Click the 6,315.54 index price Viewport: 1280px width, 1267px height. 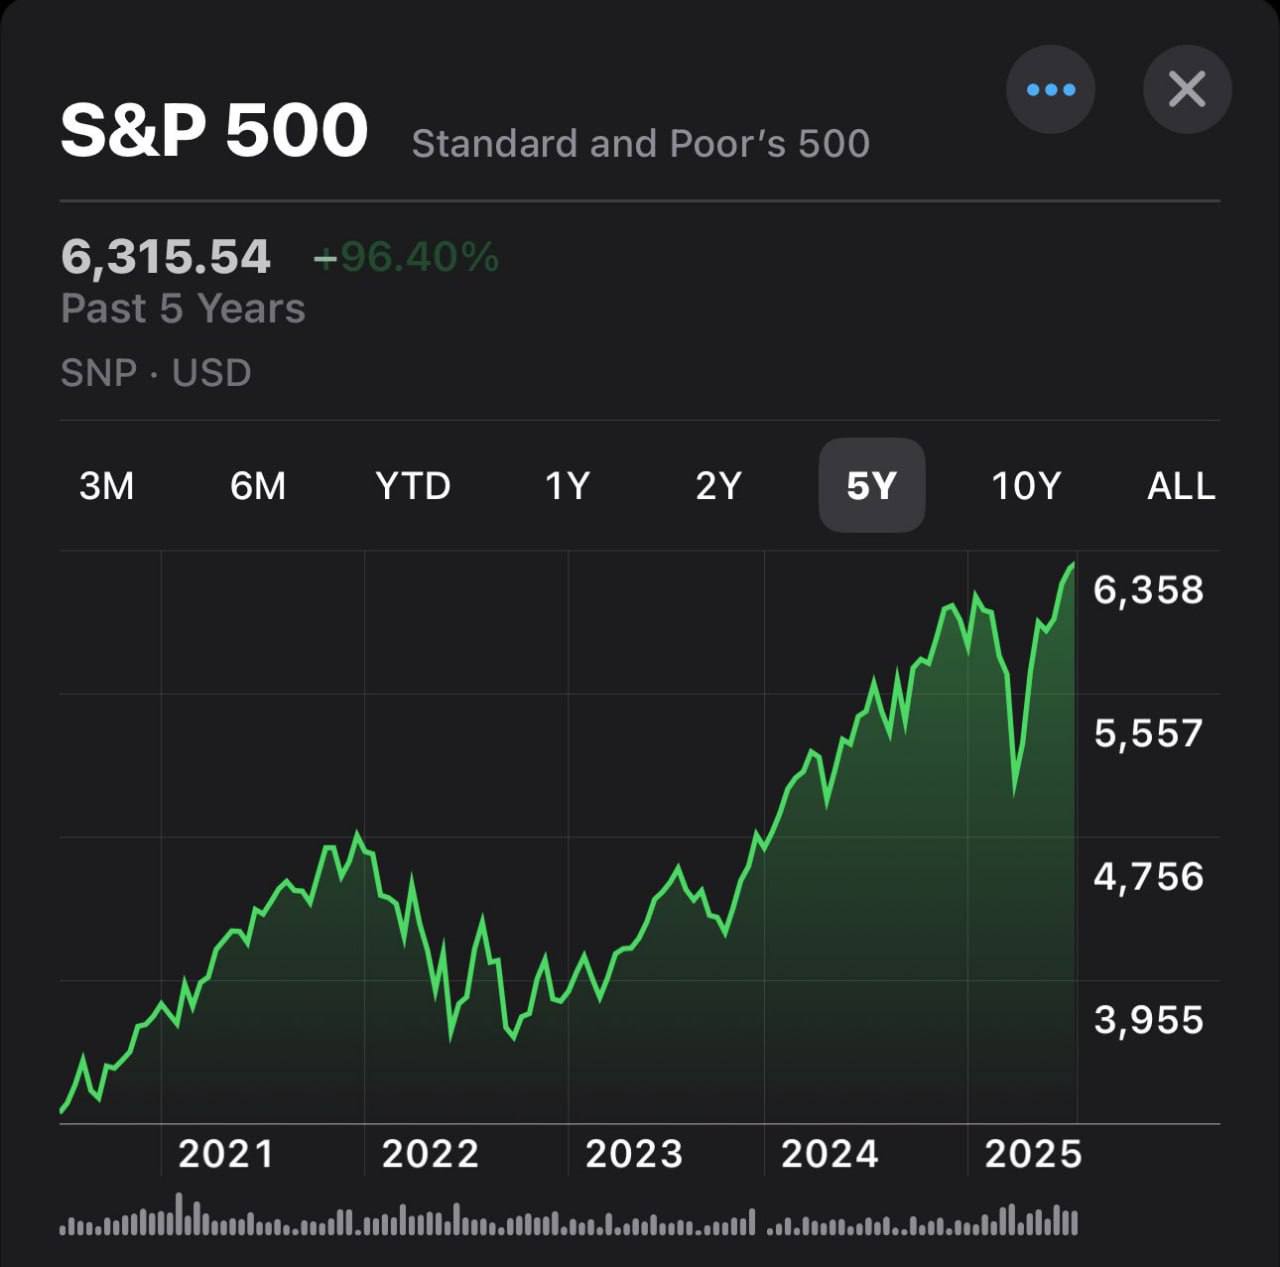tap(166, 257)
